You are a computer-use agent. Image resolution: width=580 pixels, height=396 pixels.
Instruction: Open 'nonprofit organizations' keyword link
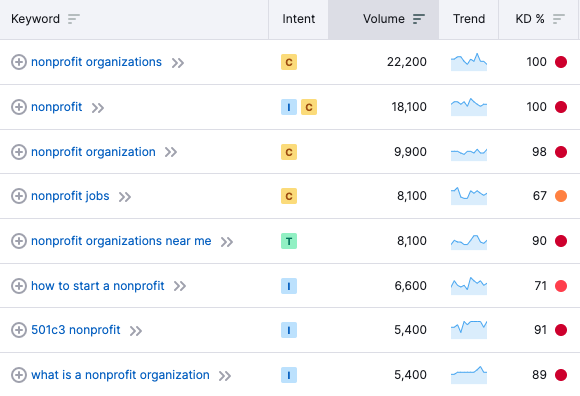coord(96,62)
